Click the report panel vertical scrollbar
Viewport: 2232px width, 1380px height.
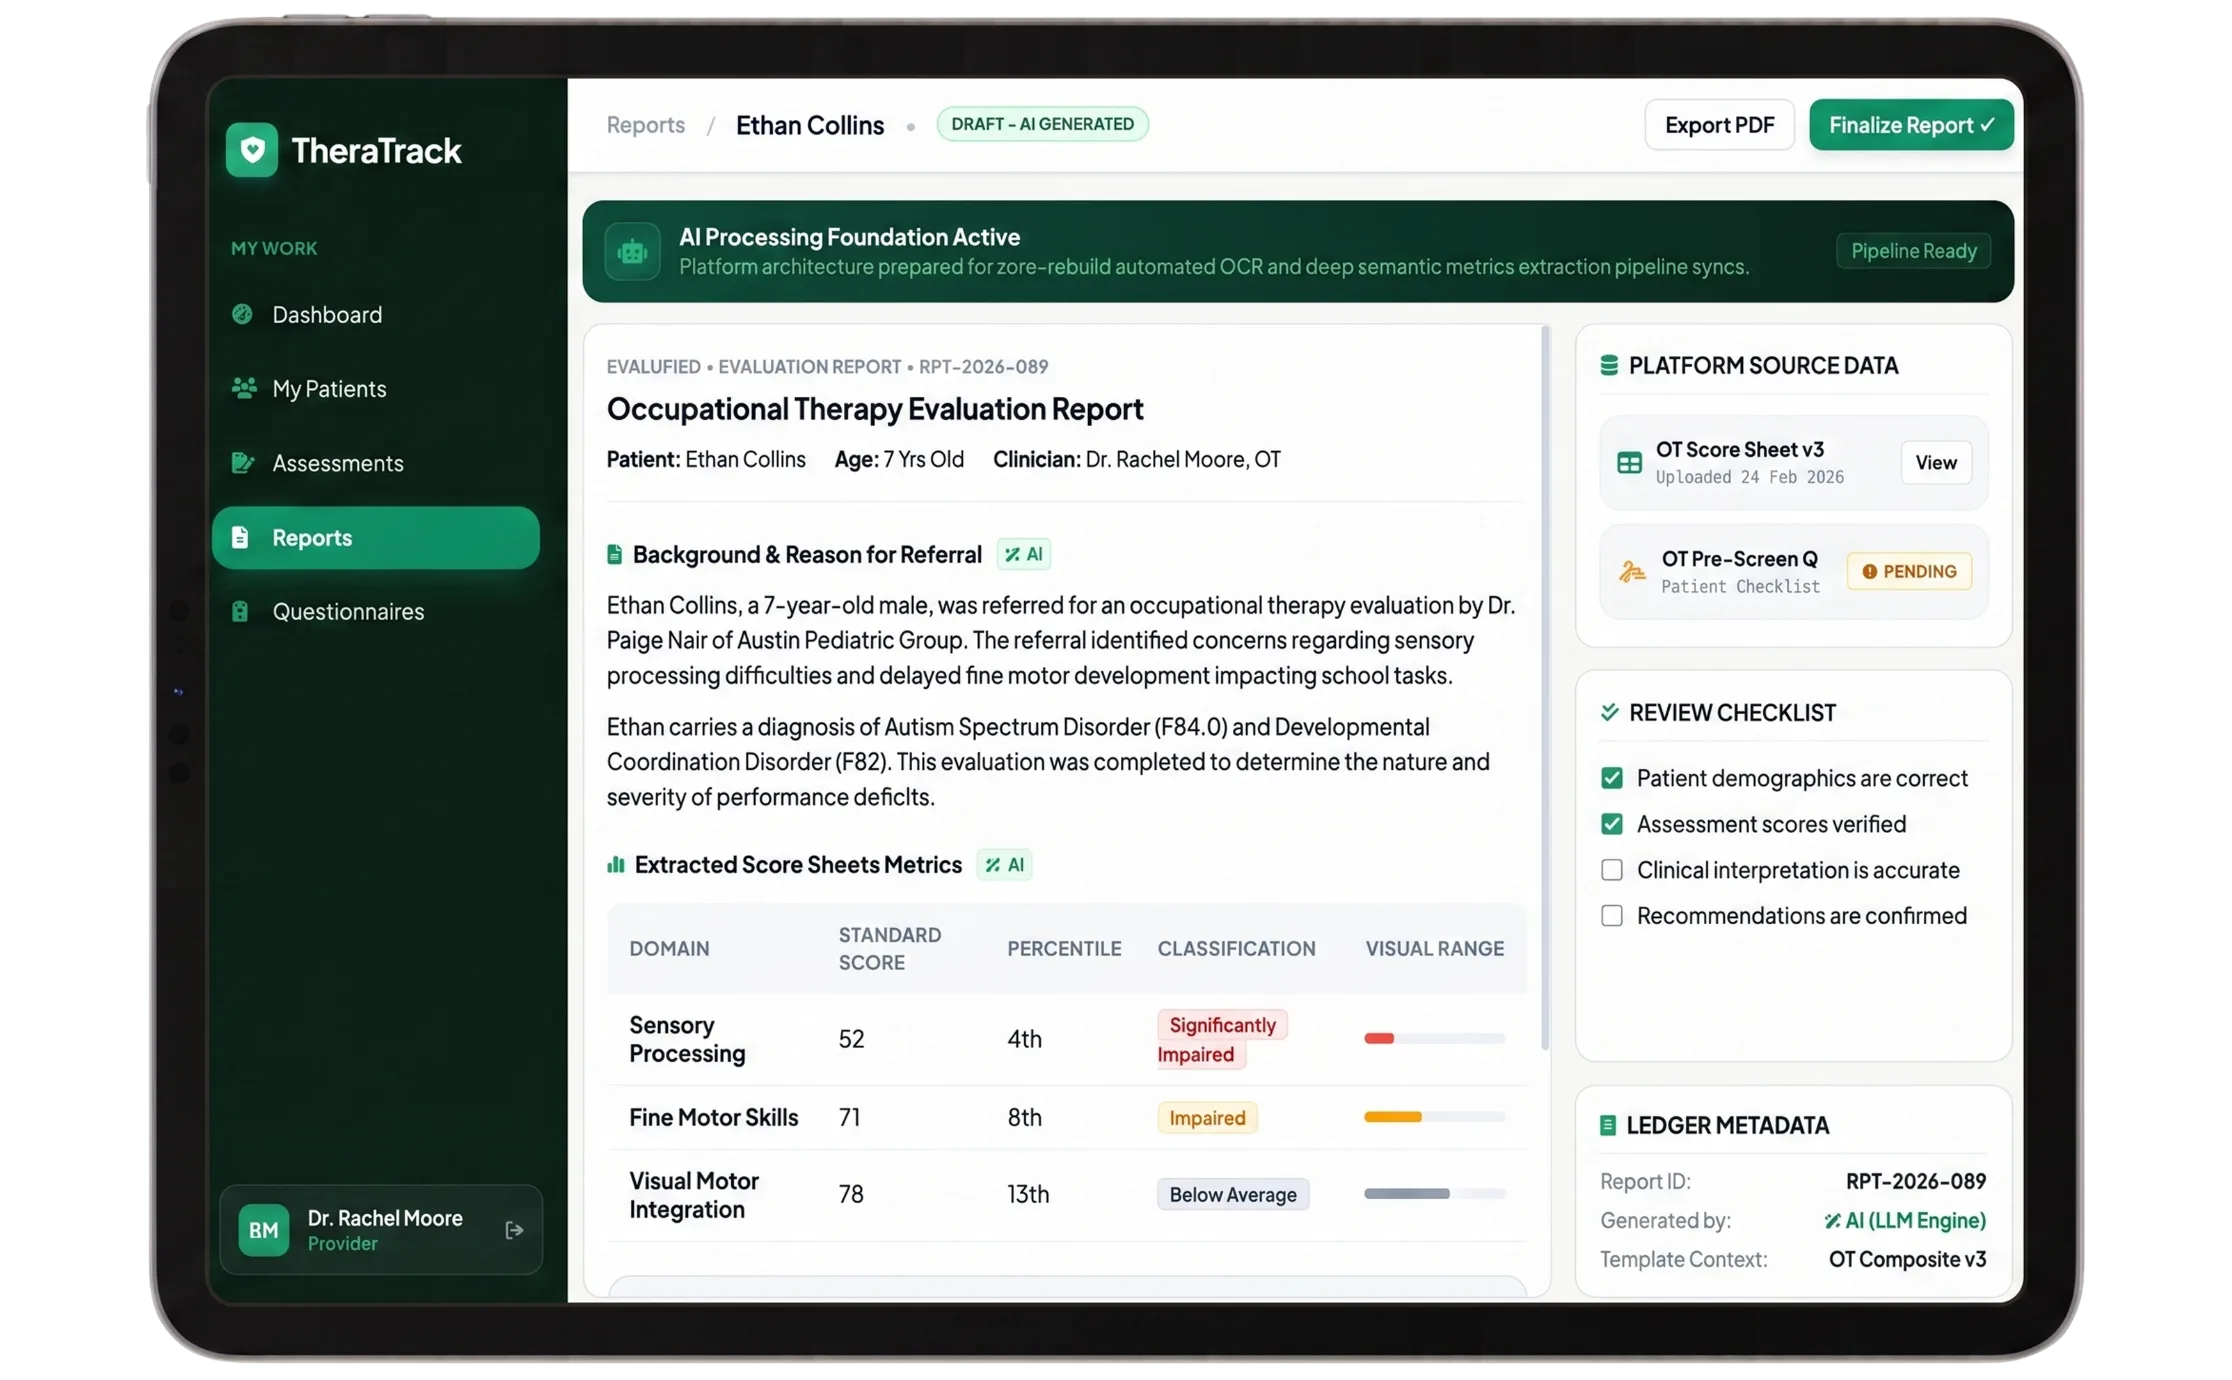(x=1545, y=687)
